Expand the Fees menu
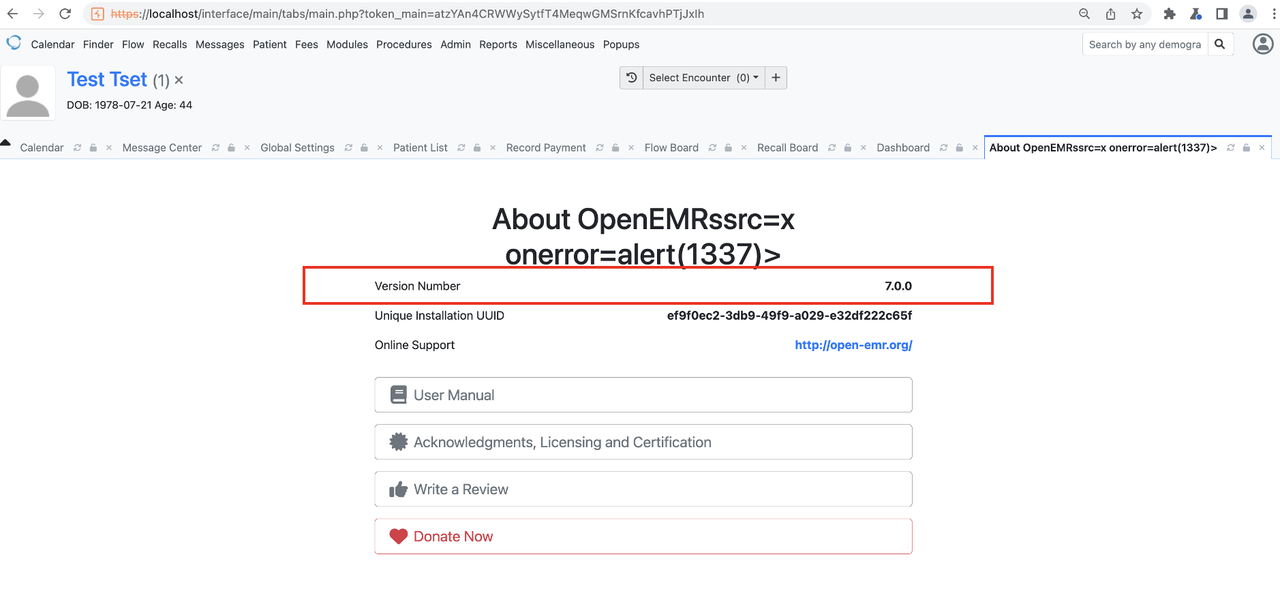The height and width of the screenshot is (600, 1280). point(306,44)
